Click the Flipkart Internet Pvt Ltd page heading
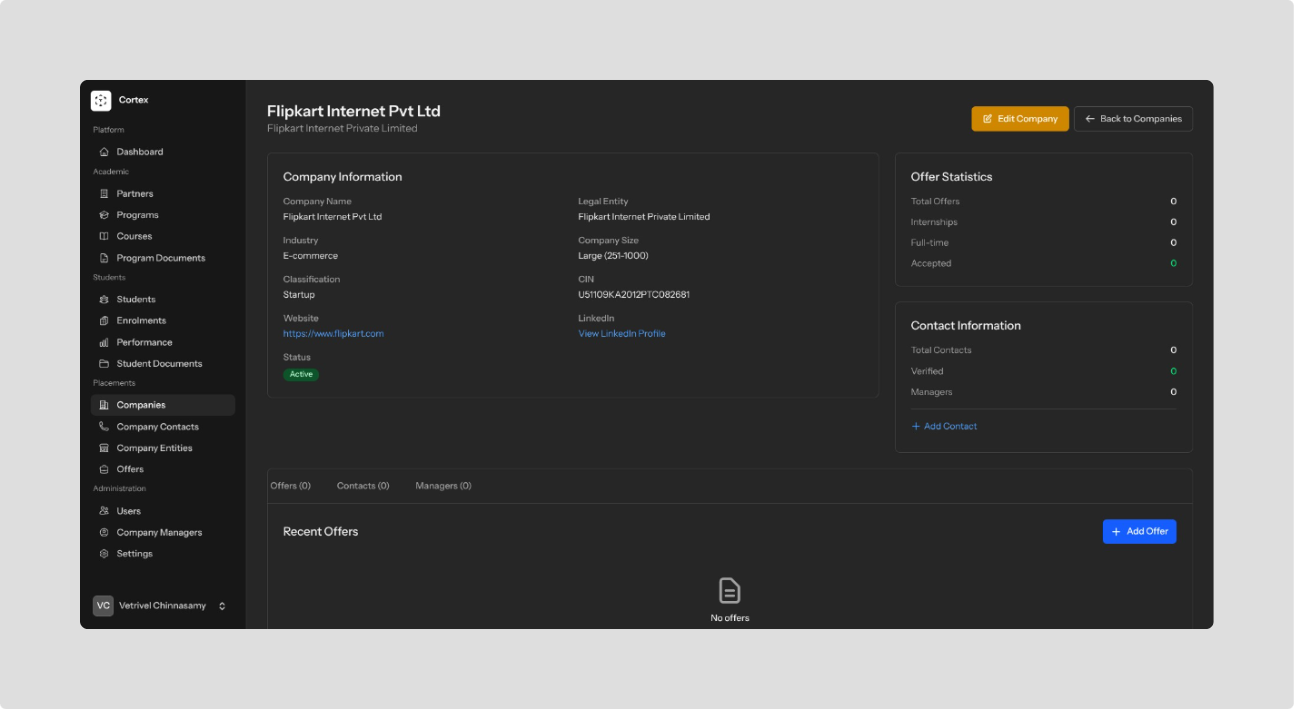 353,111
